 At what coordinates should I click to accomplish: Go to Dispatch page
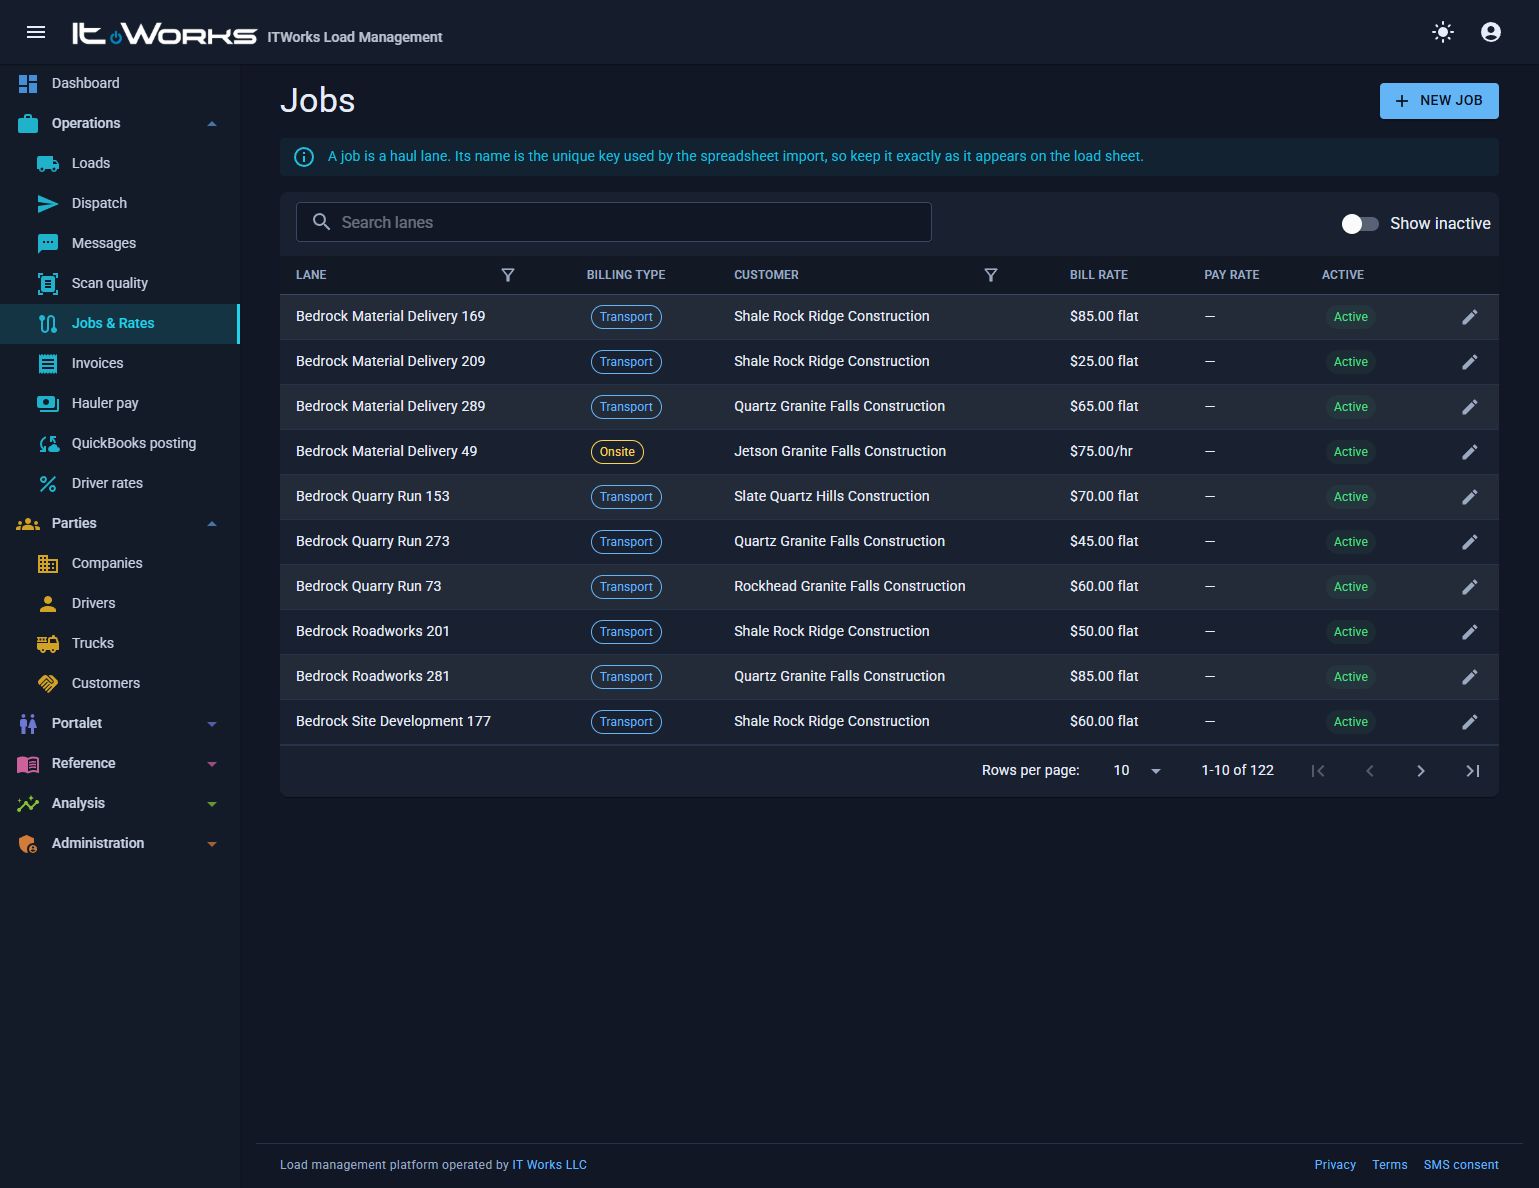[120, 204]
